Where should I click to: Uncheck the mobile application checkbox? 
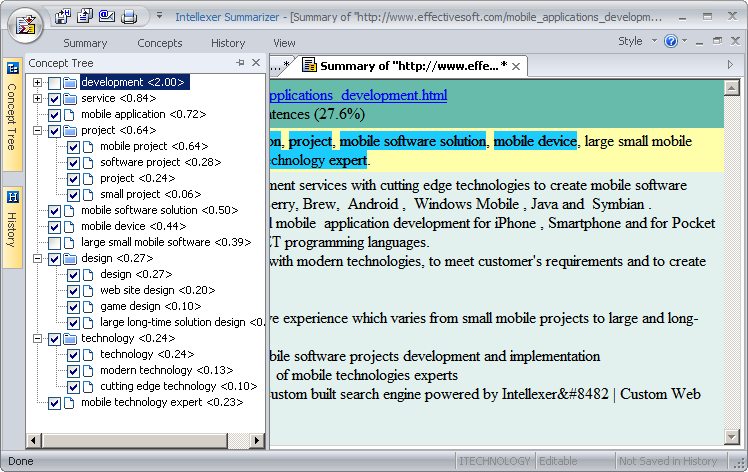[x=55, y=115]
